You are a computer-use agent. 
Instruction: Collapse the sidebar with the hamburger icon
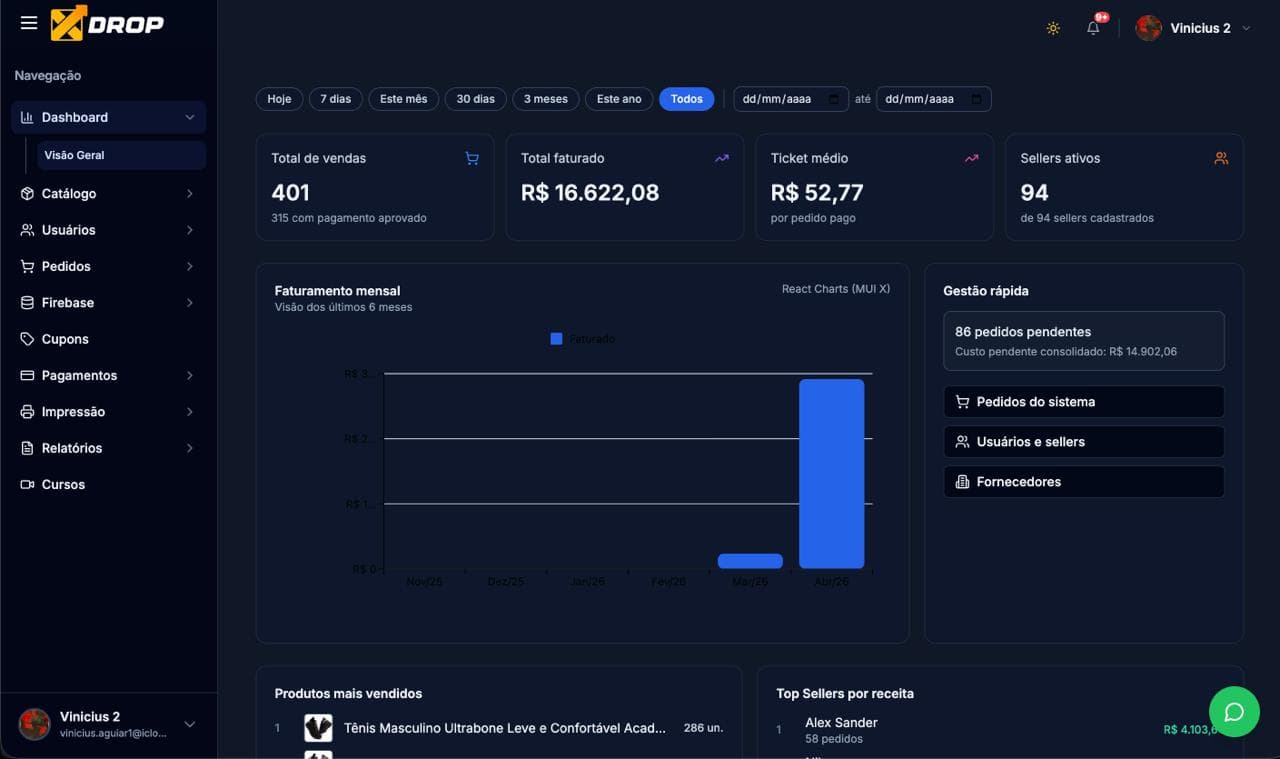point(29,22)
